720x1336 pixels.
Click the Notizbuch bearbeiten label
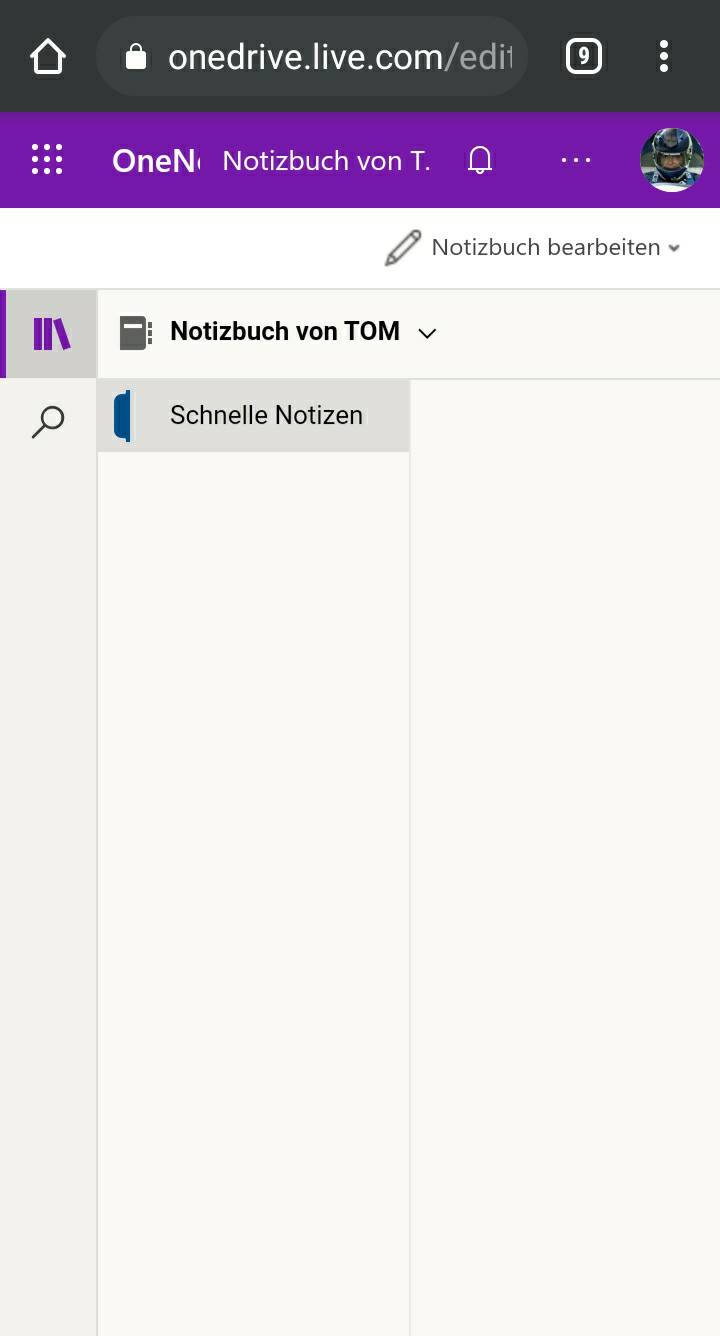point(545,248)
